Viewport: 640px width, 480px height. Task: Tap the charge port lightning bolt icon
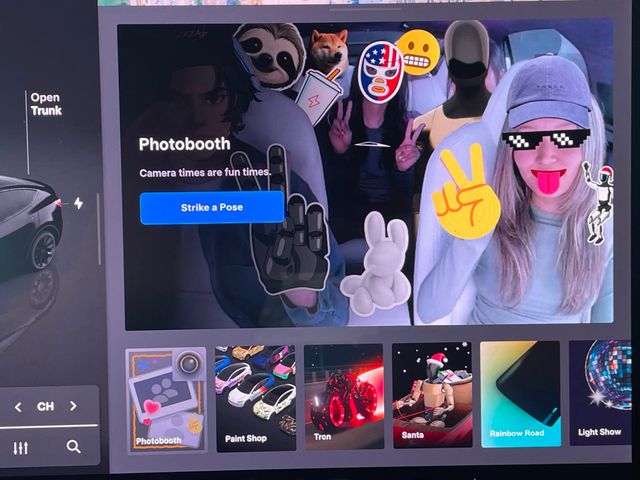coord(79,203)
